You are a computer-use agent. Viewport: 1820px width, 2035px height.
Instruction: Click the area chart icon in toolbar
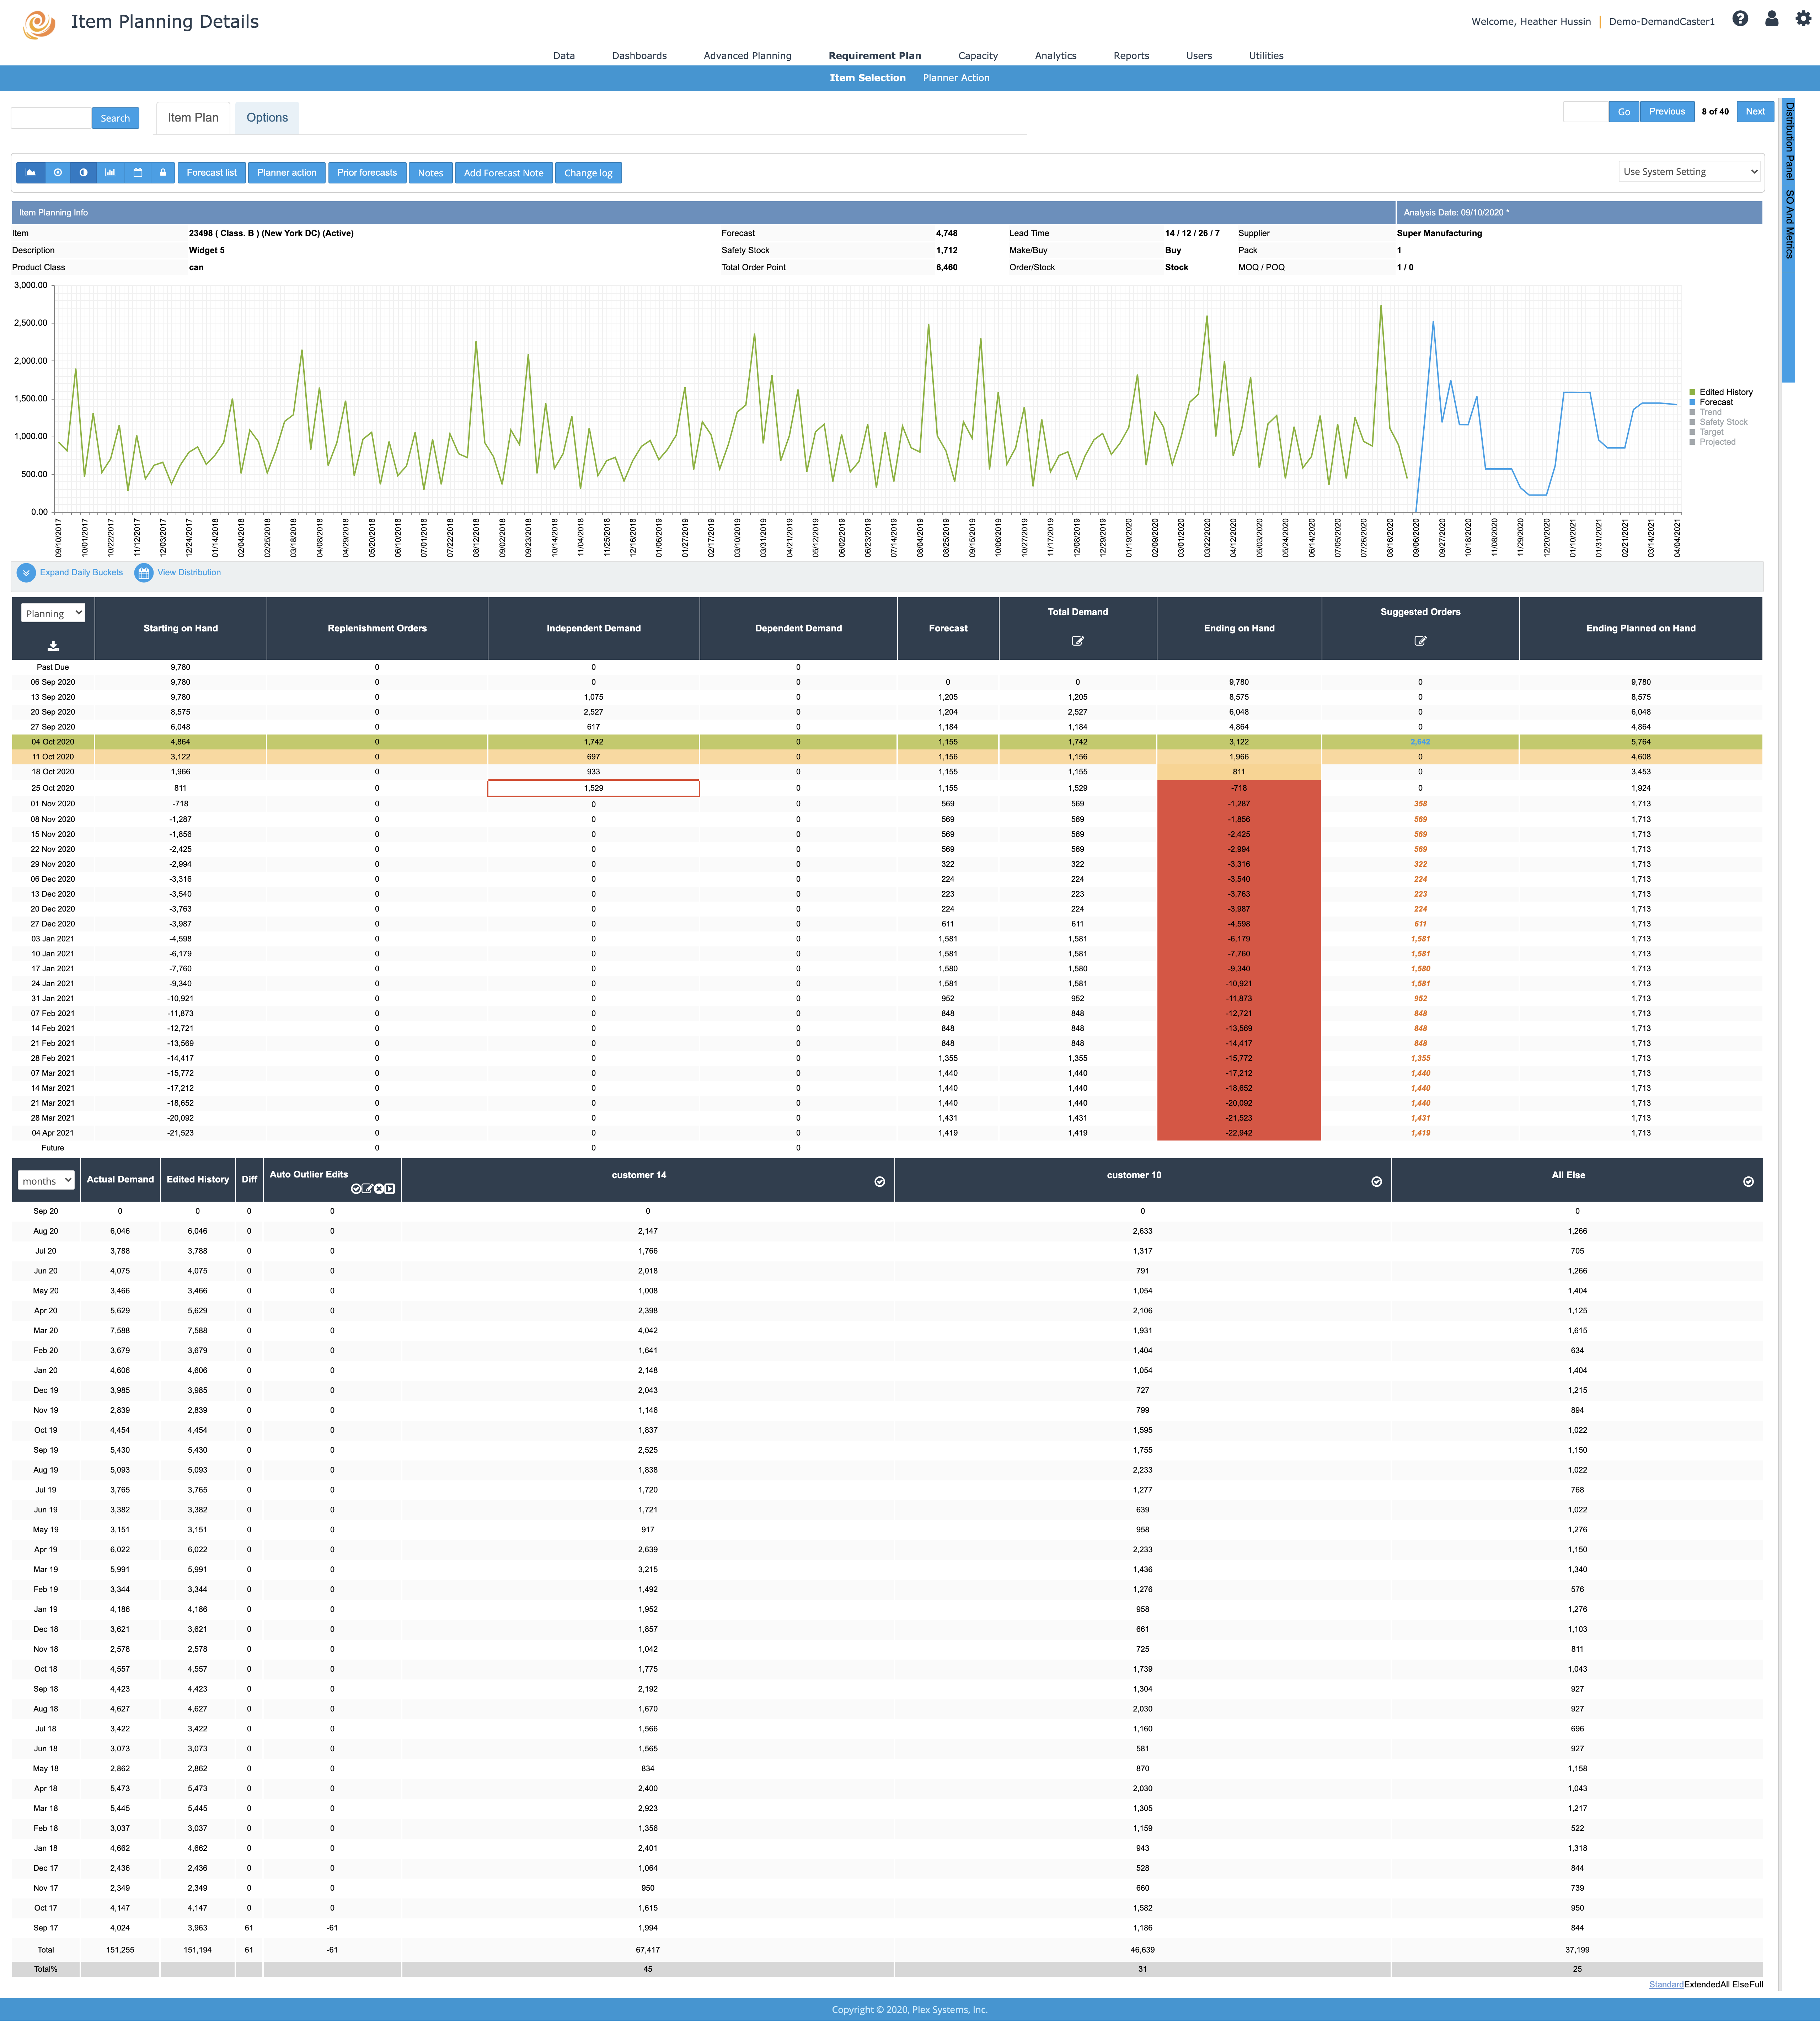pos(31,173)
